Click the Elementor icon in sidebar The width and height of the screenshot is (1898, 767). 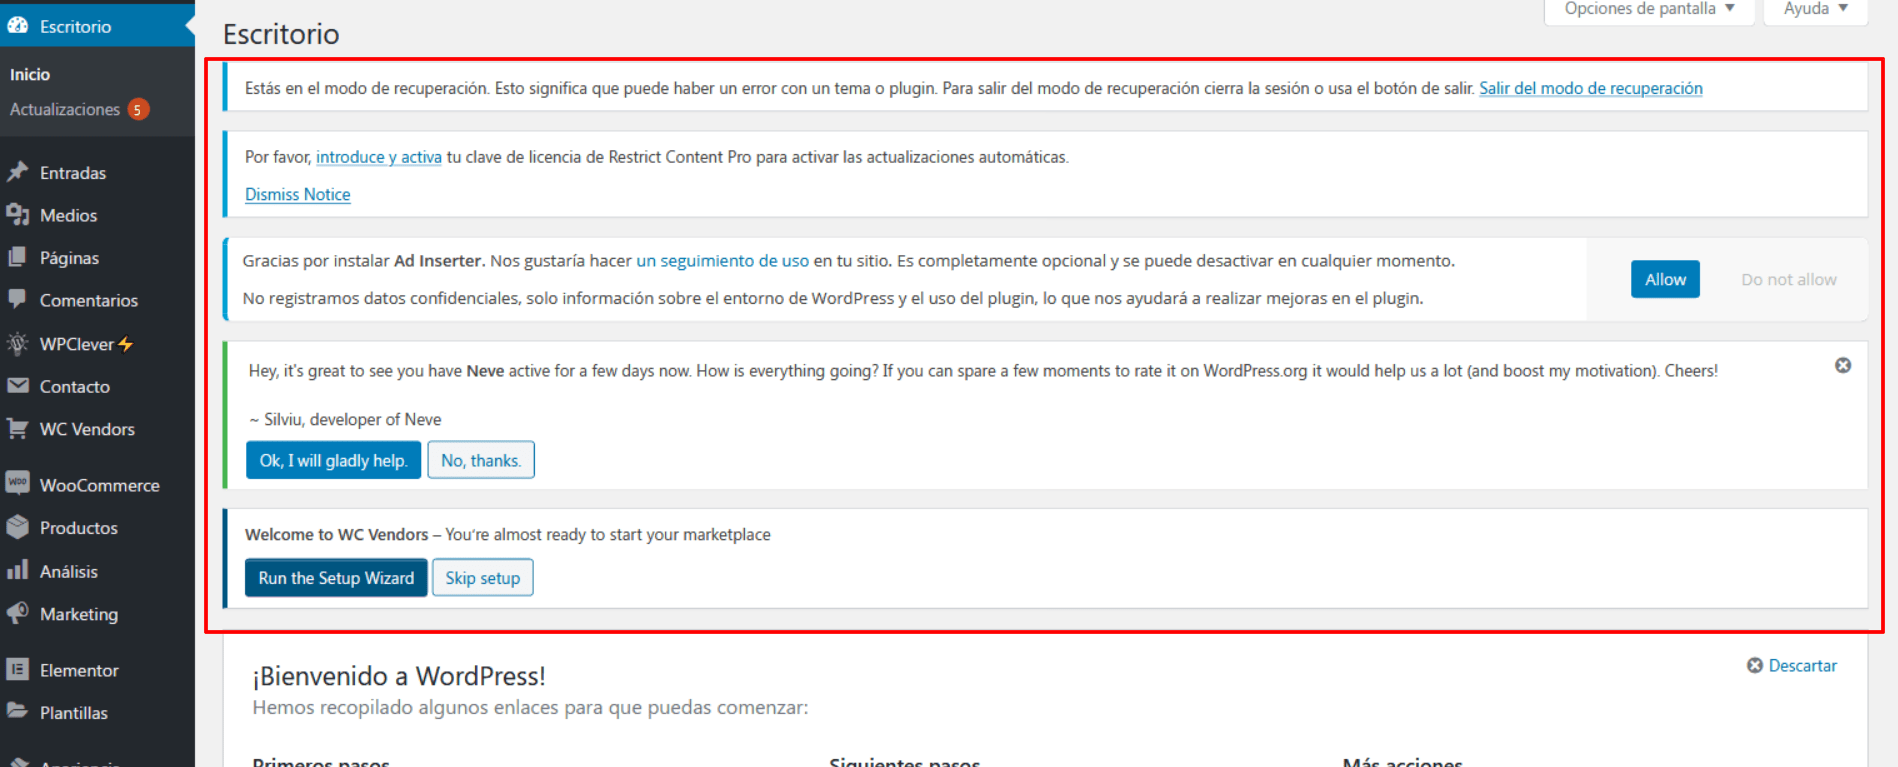(x=18, y=670)
